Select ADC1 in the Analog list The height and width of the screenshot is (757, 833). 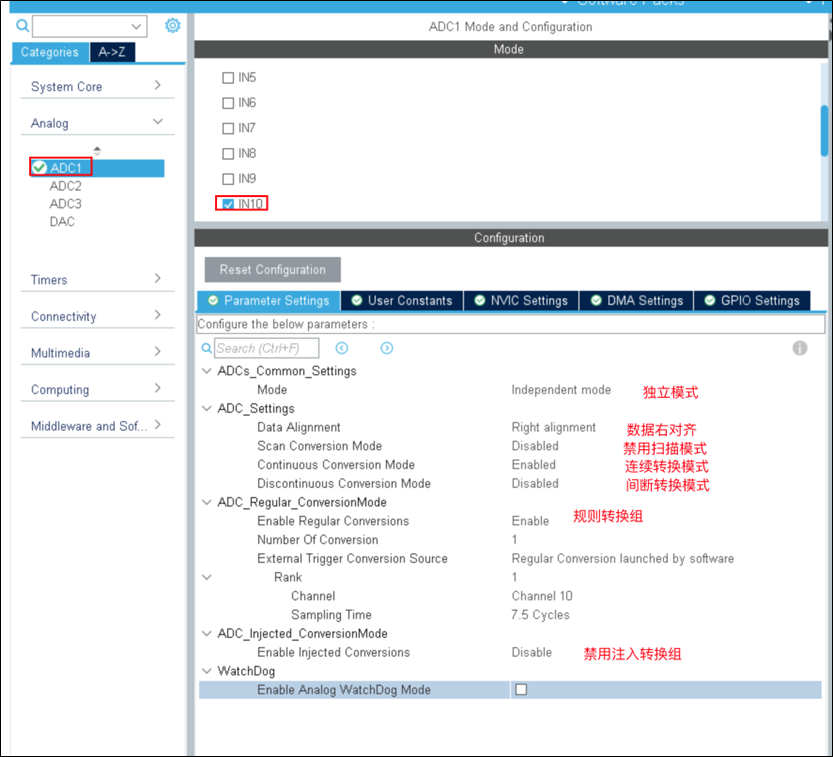(66, 168)
